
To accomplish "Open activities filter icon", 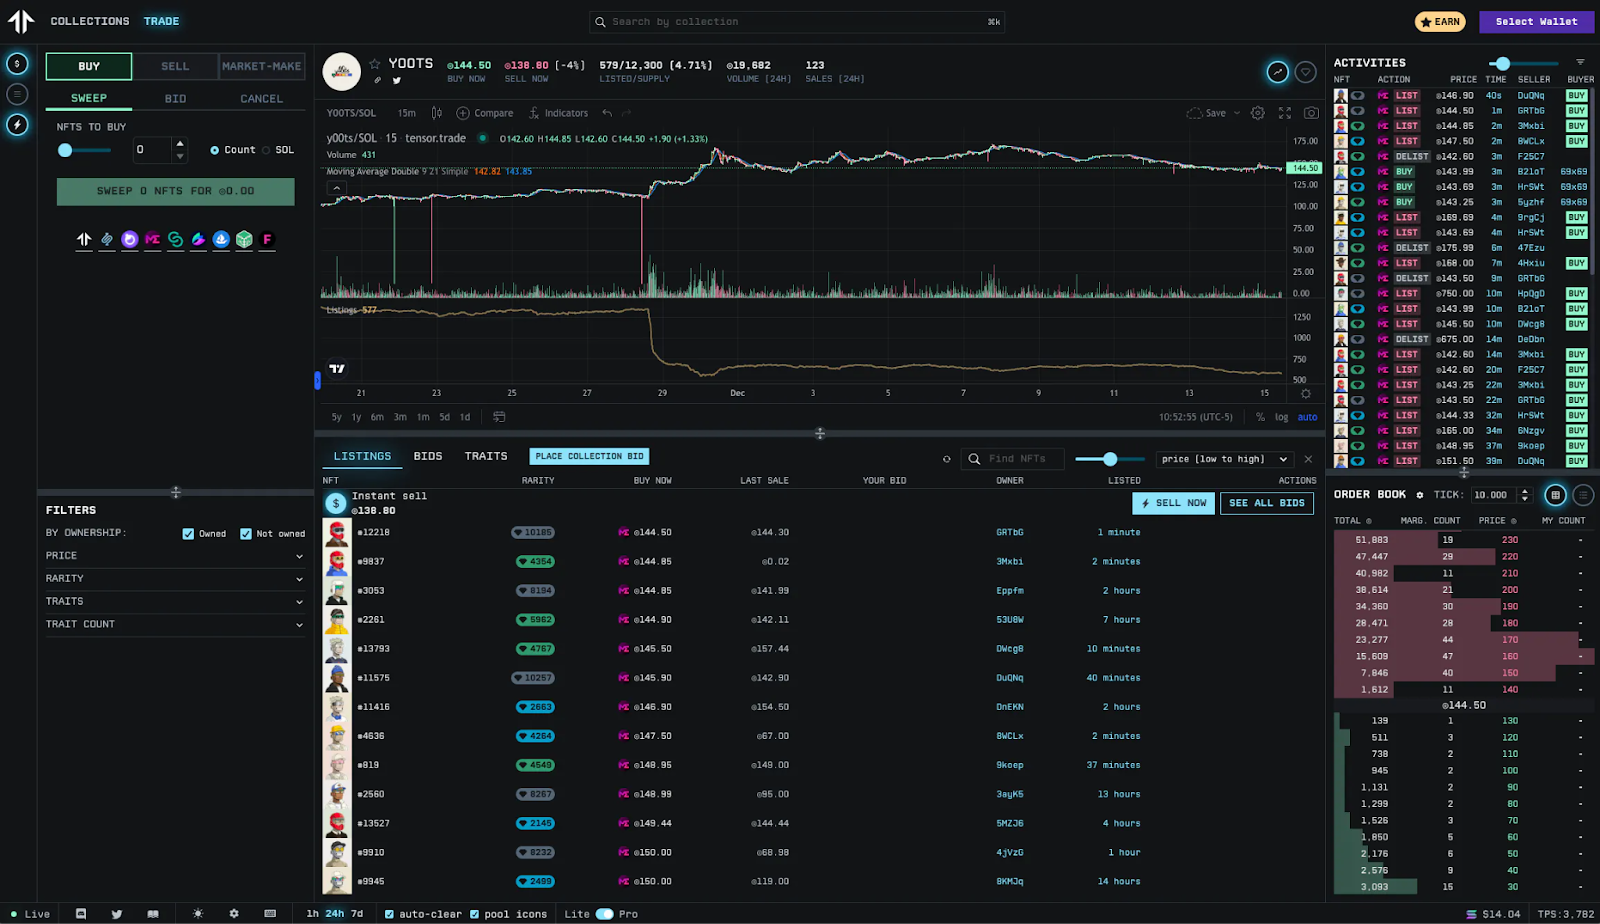I will [1580, 63].
